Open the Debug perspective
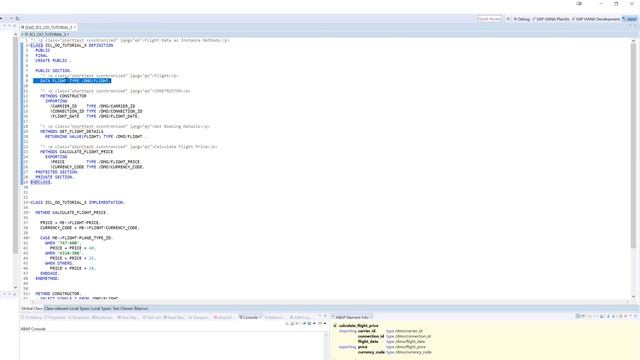Screen dimensions: 640x360 pyautogui.click(x=522, y=19)
